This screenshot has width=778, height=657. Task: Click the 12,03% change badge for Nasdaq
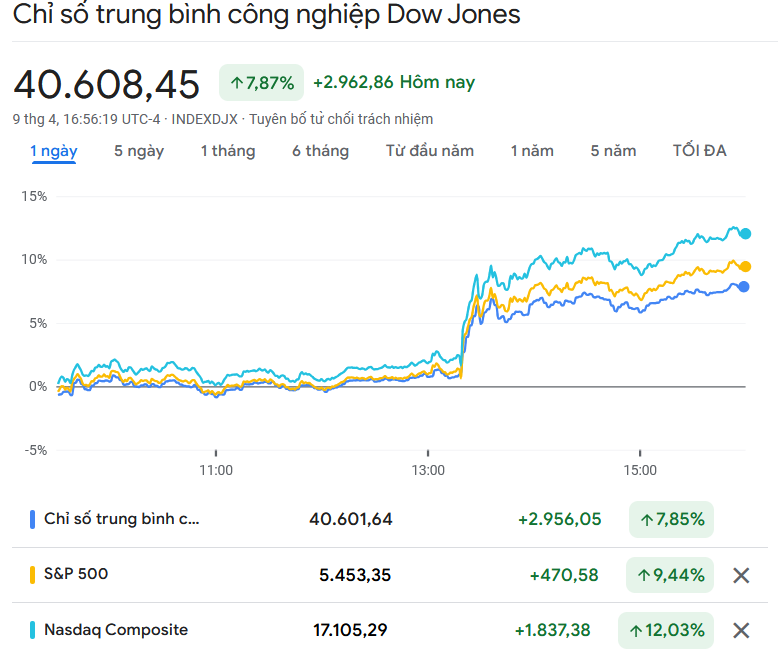(x=666, y=630)
